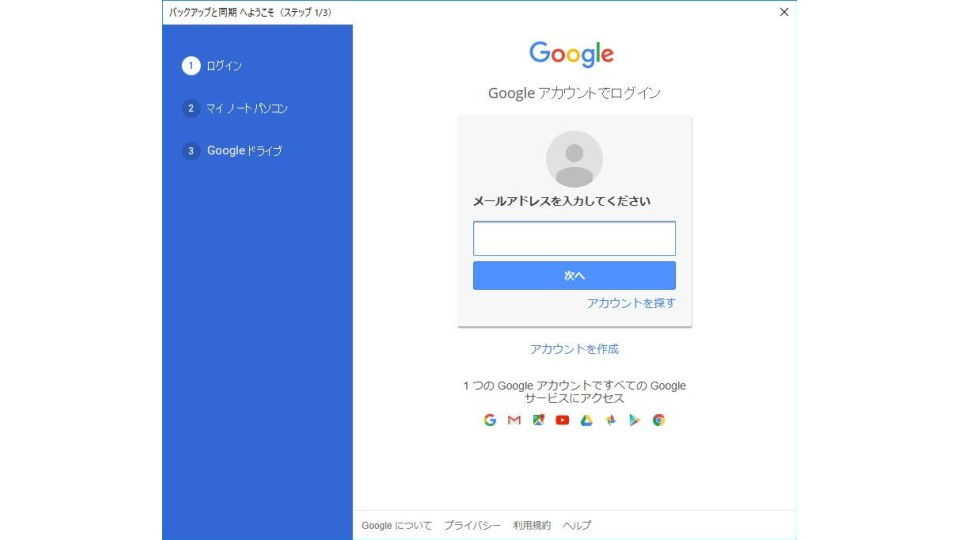This screenshot has height=540, width=960.
Task: Click the gray profile avatar image
Action: click(x=574, y=159)
